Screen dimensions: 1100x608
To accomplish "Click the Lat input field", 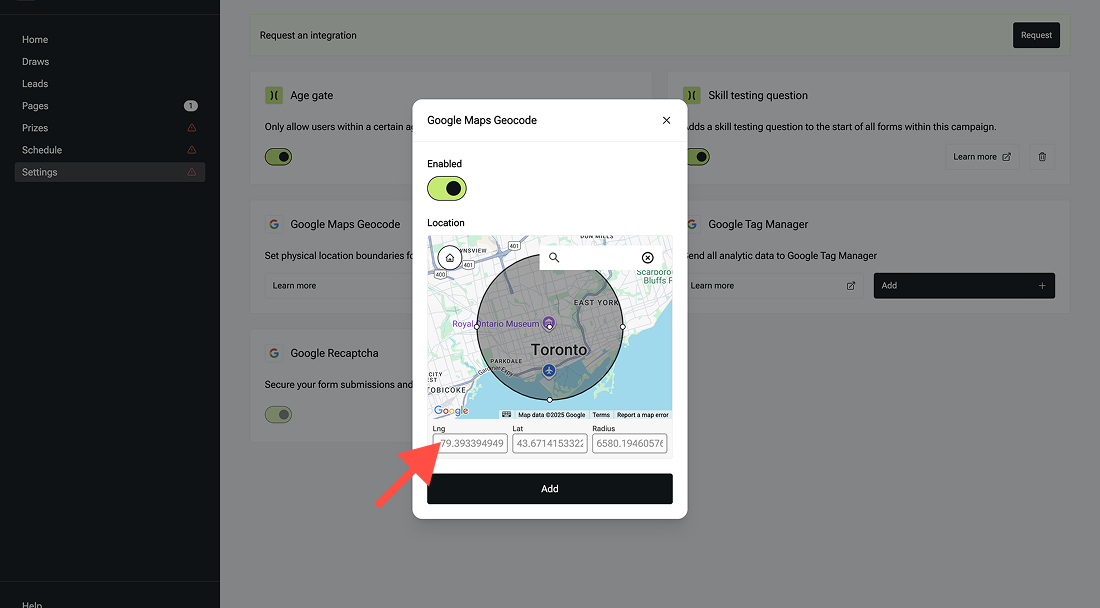I will [x=550, y=443].
